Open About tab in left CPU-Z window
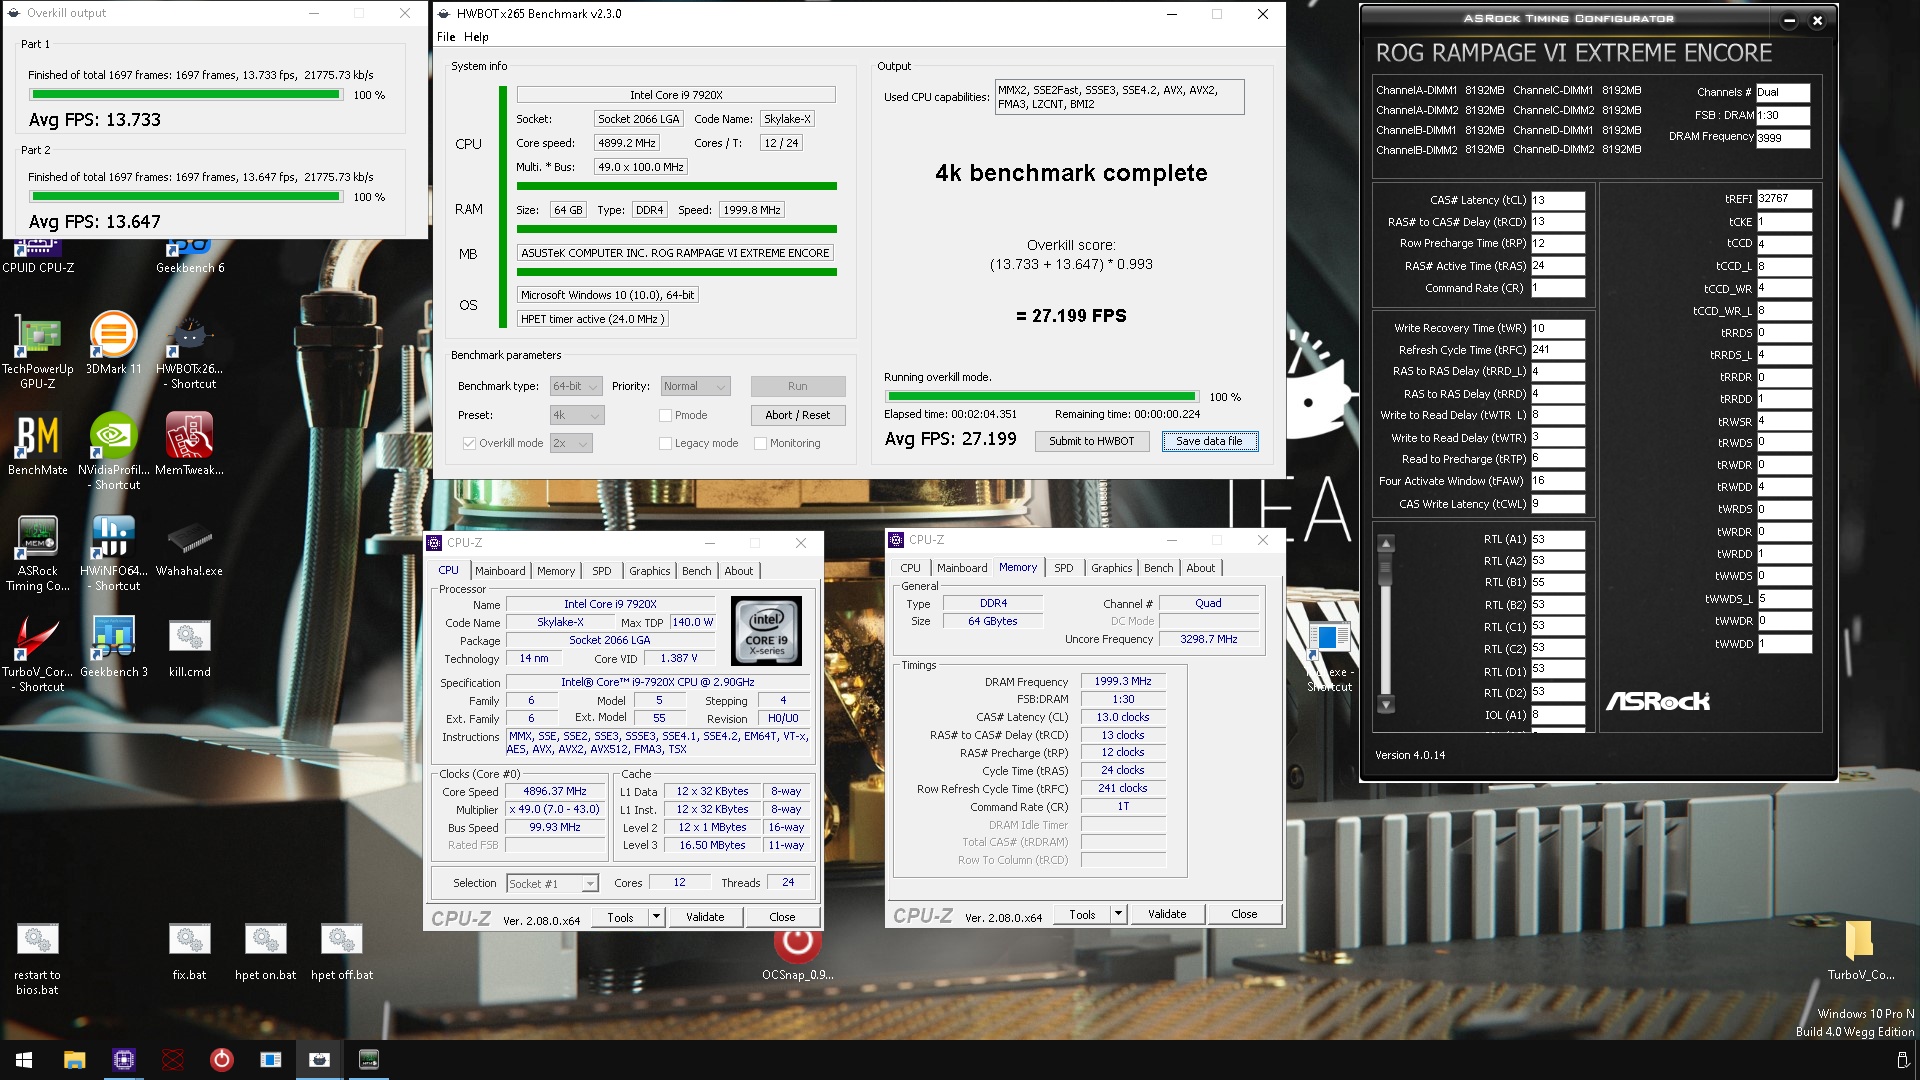Image resolution: width=1920 pixels, height=1080 pixels. 739,571
